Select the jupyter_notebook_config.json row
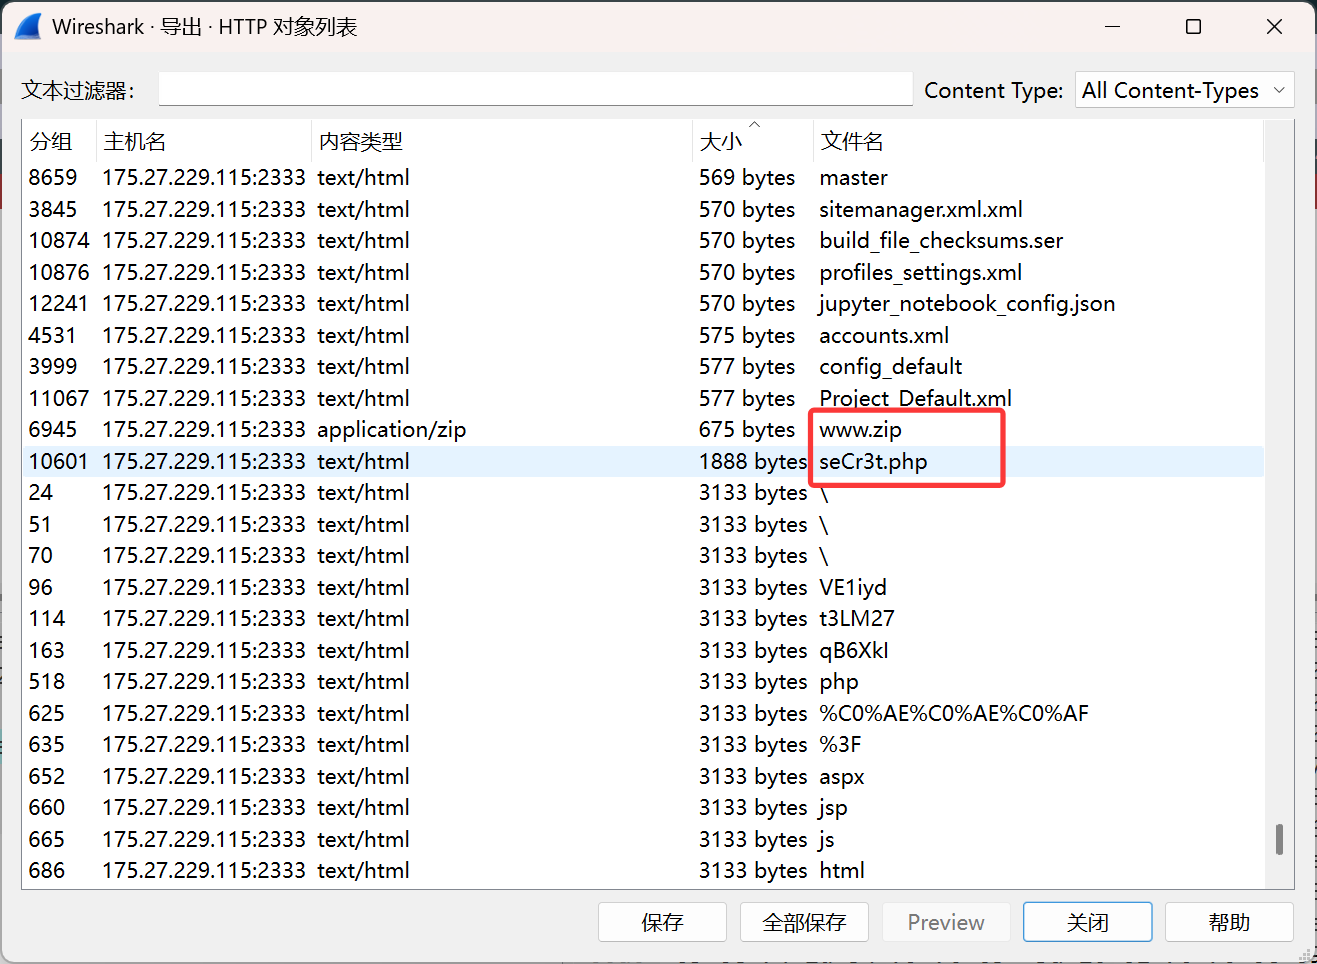The width and height of the screenshot is (1317, 964). [x=643, y=304]
